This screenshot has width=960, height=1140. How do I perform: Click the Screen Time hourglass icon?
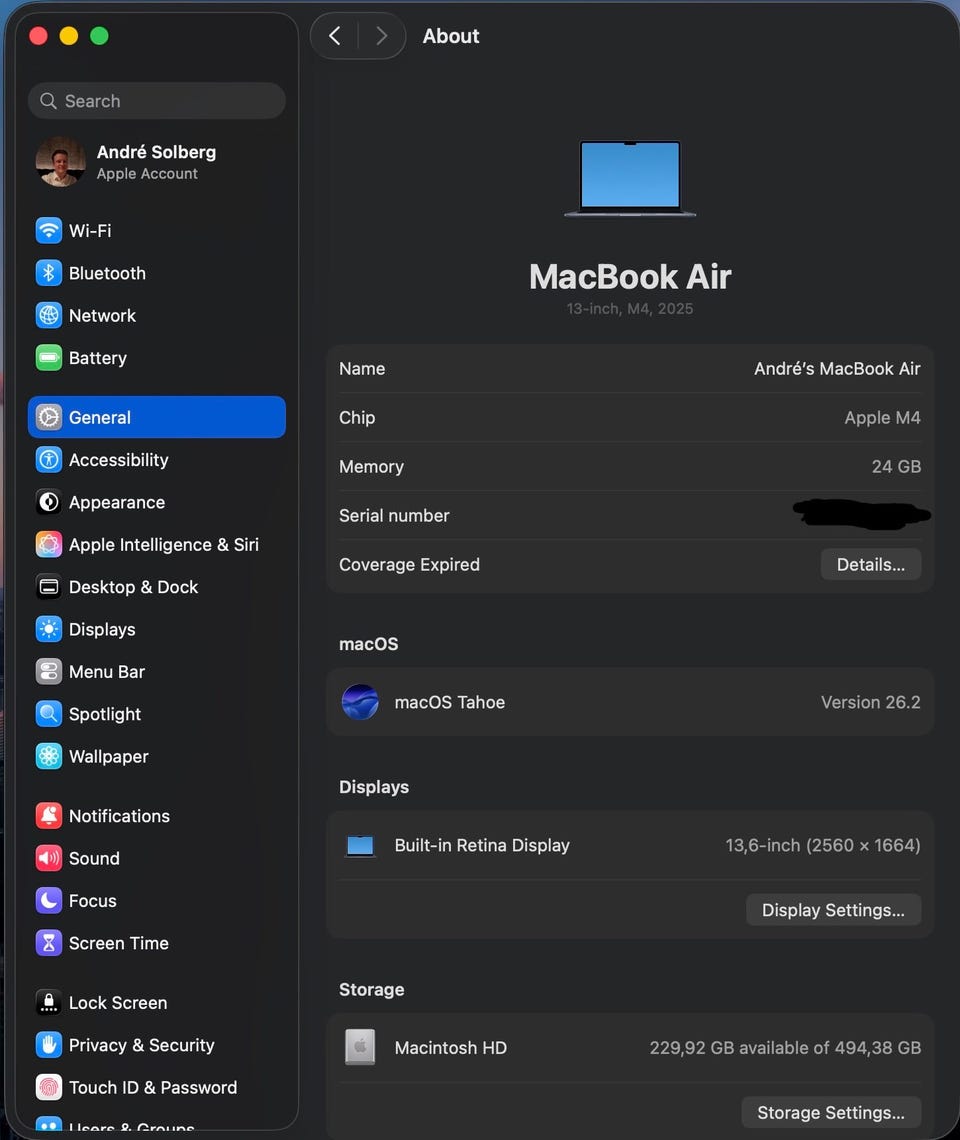(x=49, y=943)
